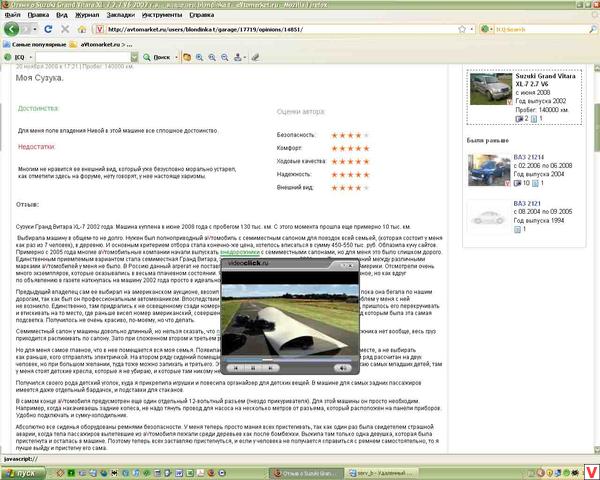Click the first zoom magnifier icon in ICQ toolbar
Image resolution: width=600 pixels, height=480 pixels.
199,57
